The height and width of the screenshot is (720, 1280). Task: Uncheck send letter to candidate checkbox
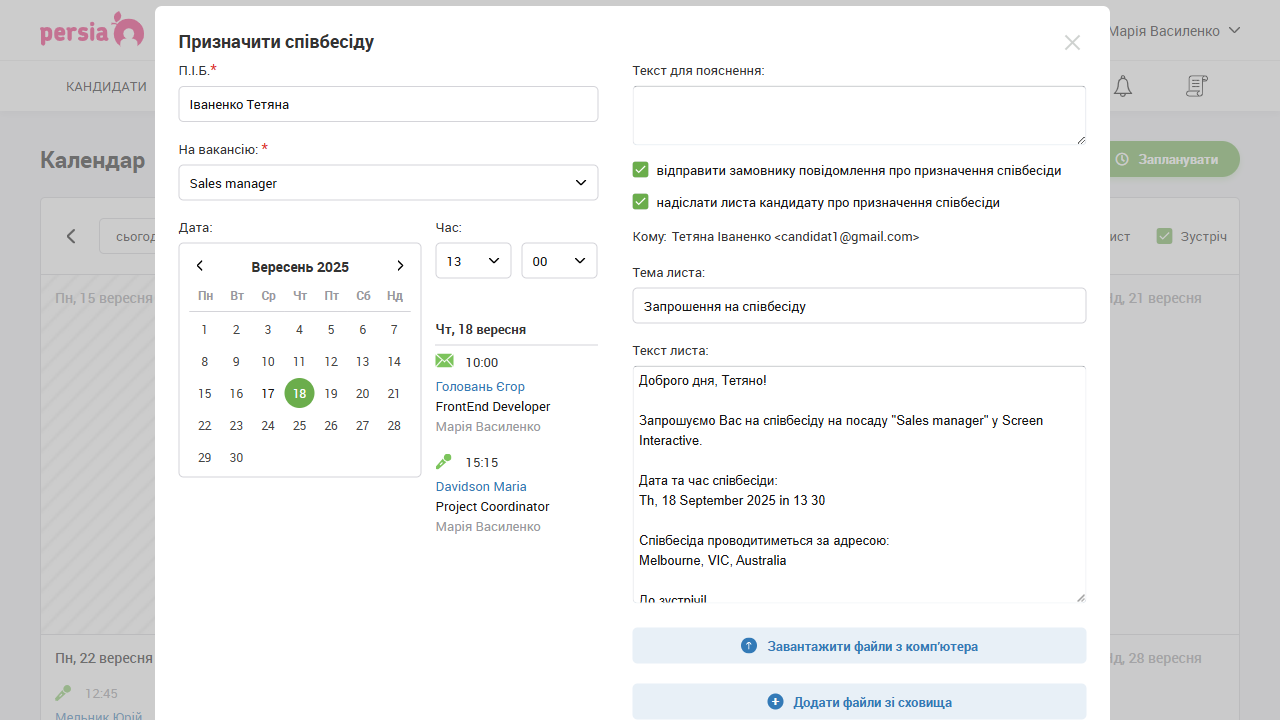click(x=641, y=202)
